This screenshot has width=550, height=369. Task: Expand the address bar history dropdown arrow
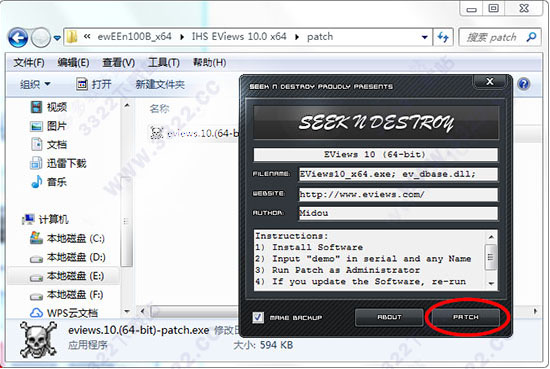[424, 37]
